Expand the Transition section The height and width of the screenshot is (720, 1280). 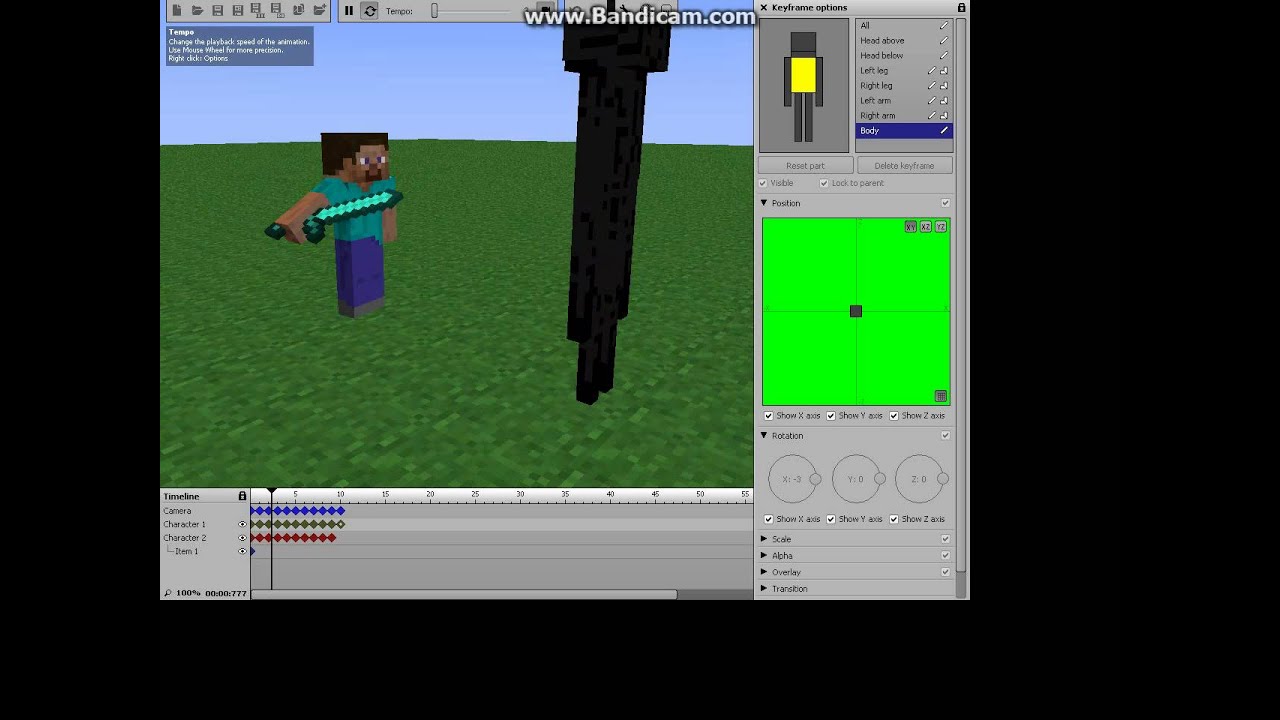tap(764, 588)
